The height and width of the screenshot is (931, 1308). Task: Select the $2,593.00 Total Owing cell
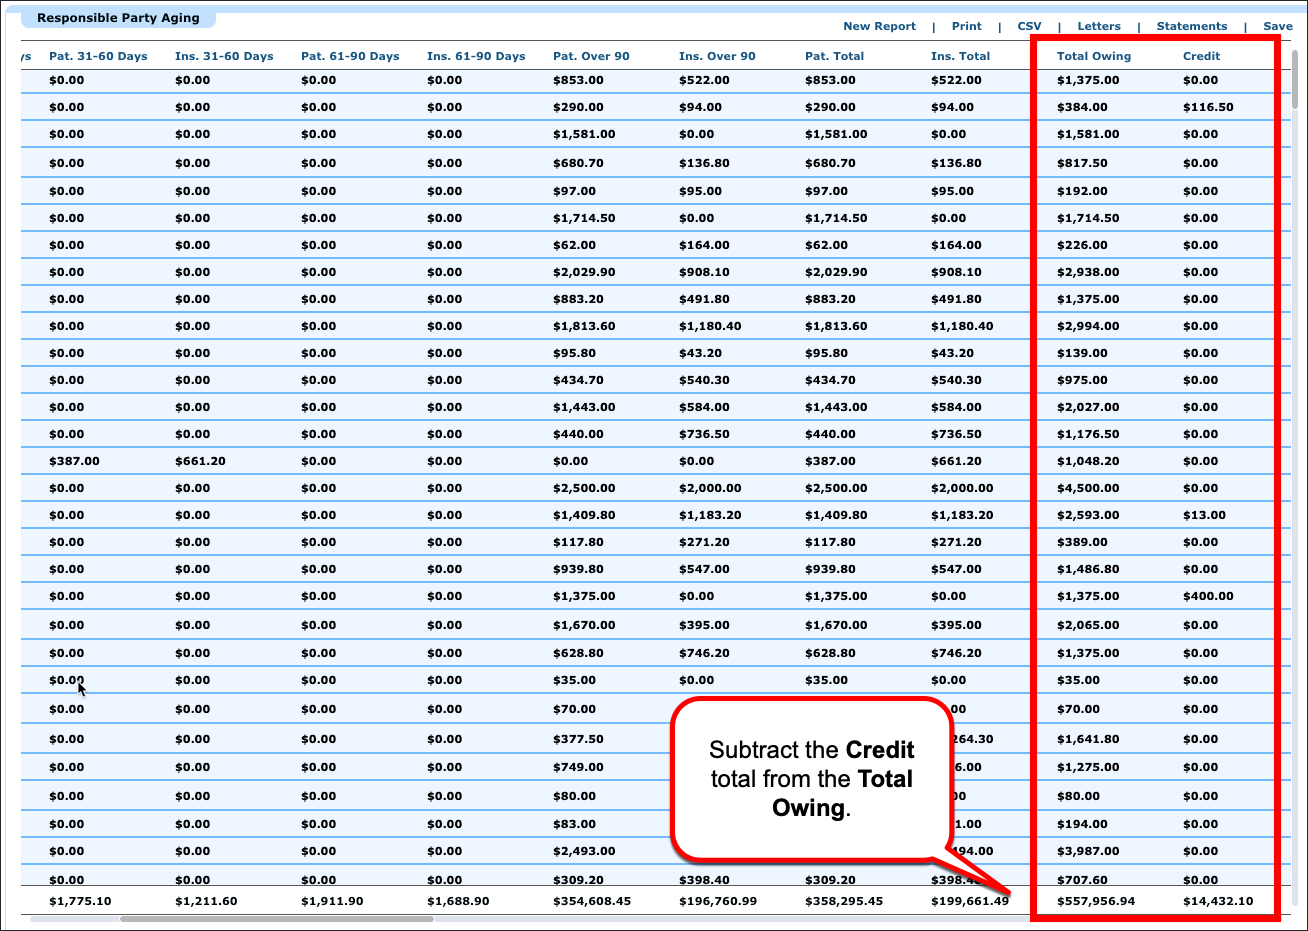[1088, 515]
